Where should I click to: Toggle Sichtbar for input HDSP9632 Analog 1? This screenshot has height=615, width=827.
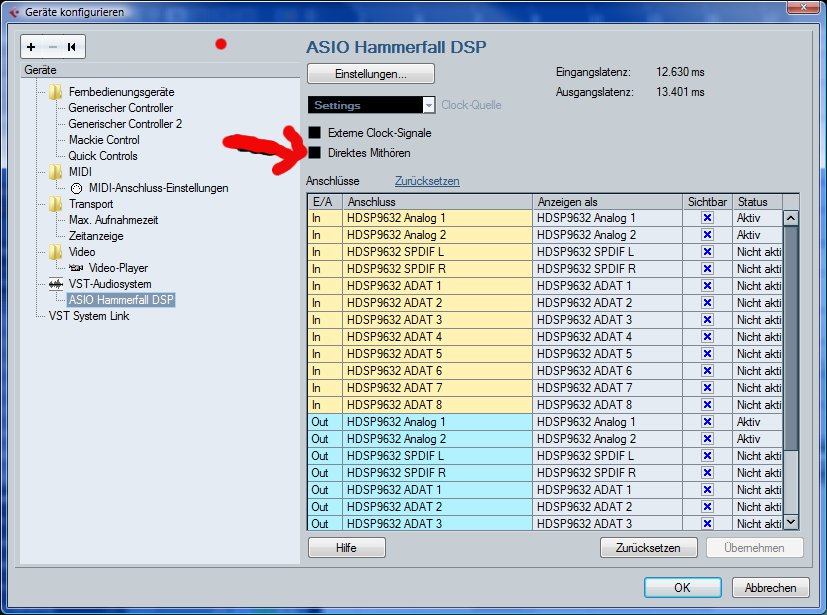[707, 218]
